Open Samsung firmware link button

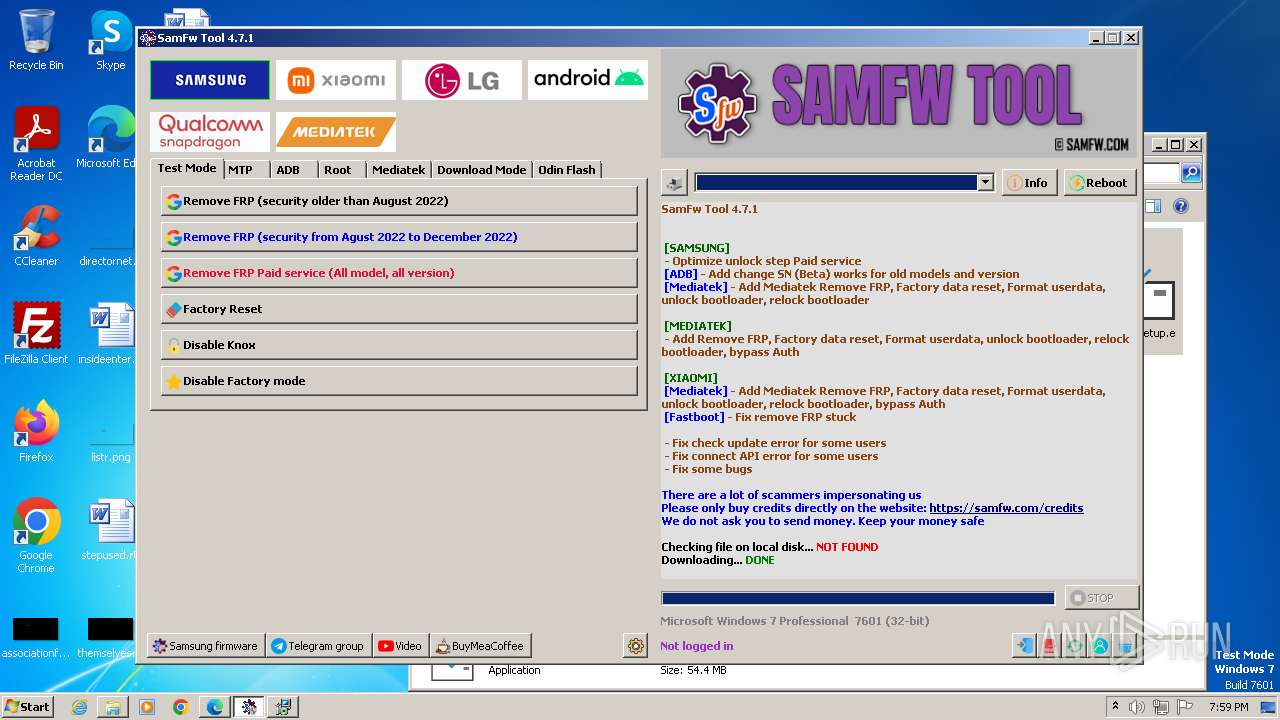[x=205, y=646]
